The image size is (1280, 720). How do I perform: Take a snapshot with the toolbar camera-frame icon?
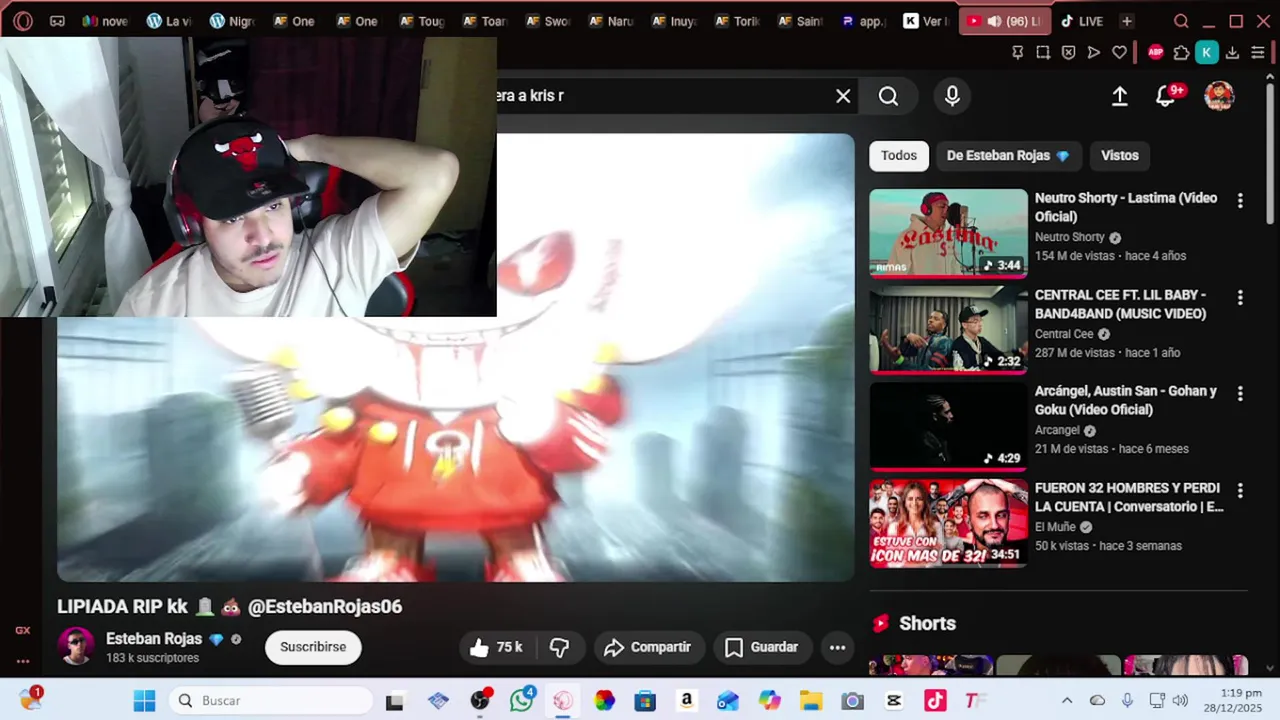(x=1043, y=53)
